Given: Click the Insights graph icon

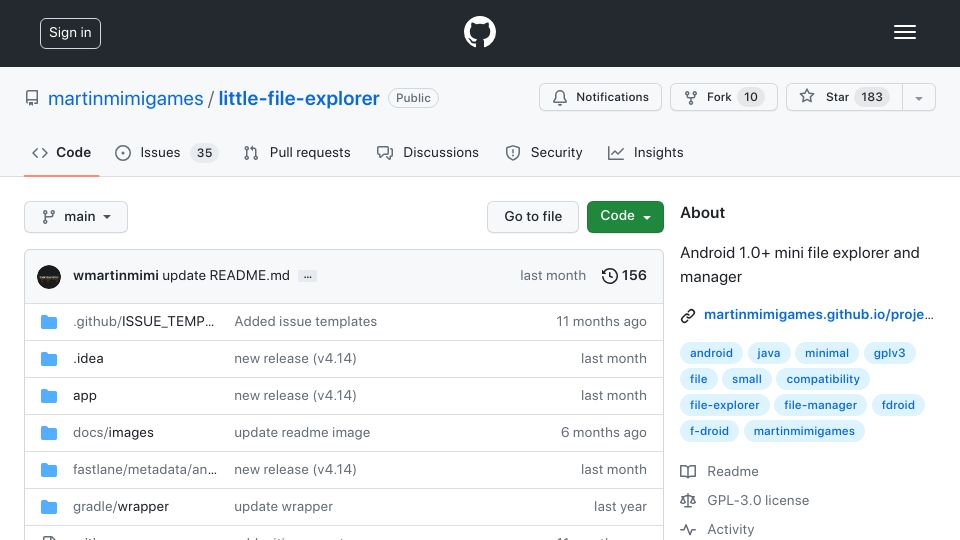Looking at the screenshot, I should coord(616,153).
